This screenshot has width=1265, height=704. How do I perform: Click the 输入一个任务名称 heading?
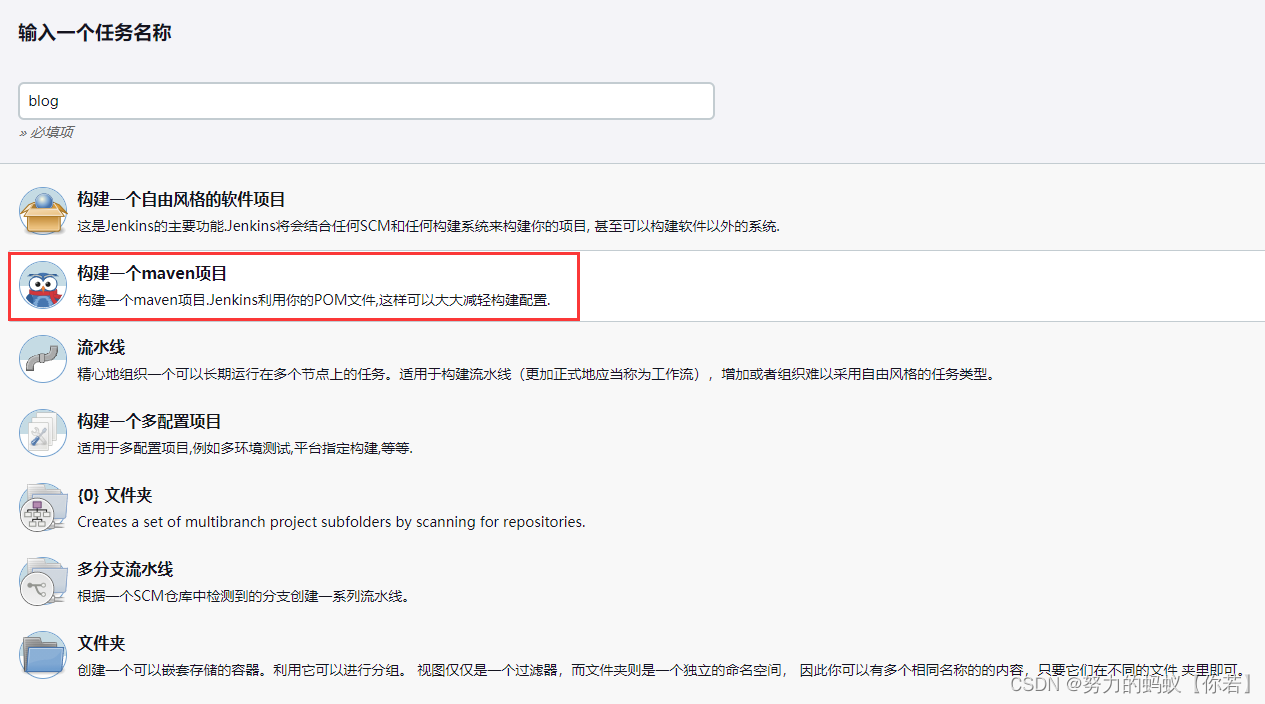[95, 32]
